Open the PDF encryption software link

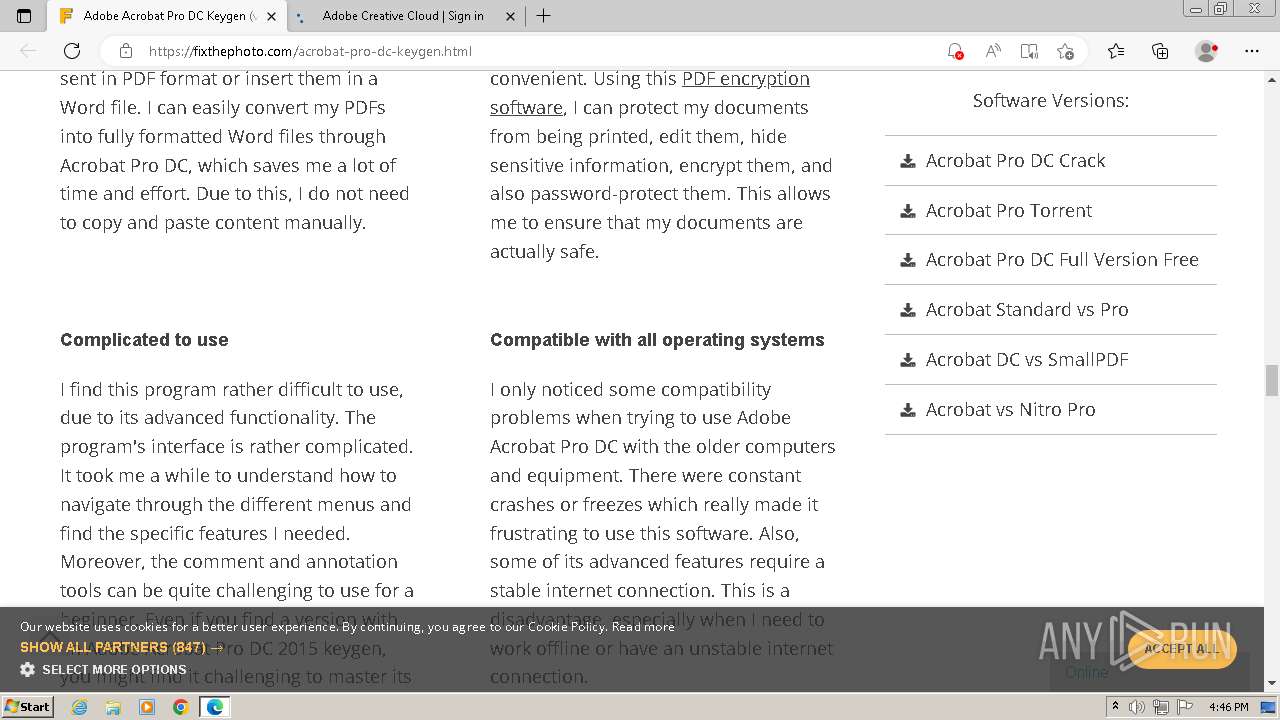pyautogui.click(x=650, y=93)
